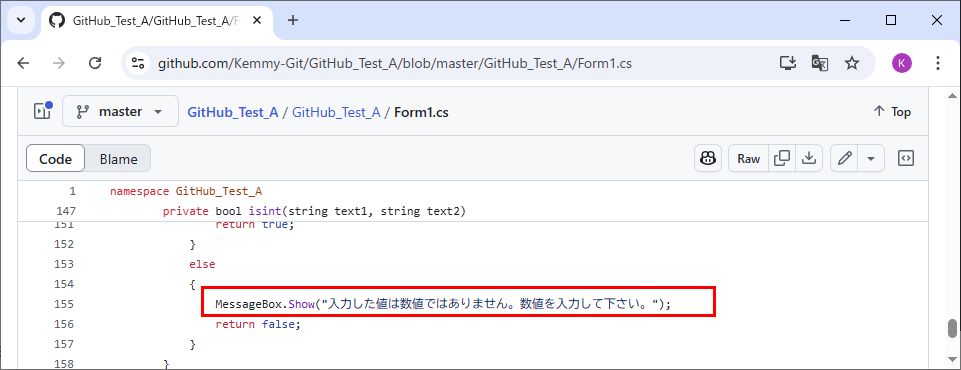The height and width of the screenshot is (370, 961).
Task: Open Google Translate page icon
Action: click(820, 63)
